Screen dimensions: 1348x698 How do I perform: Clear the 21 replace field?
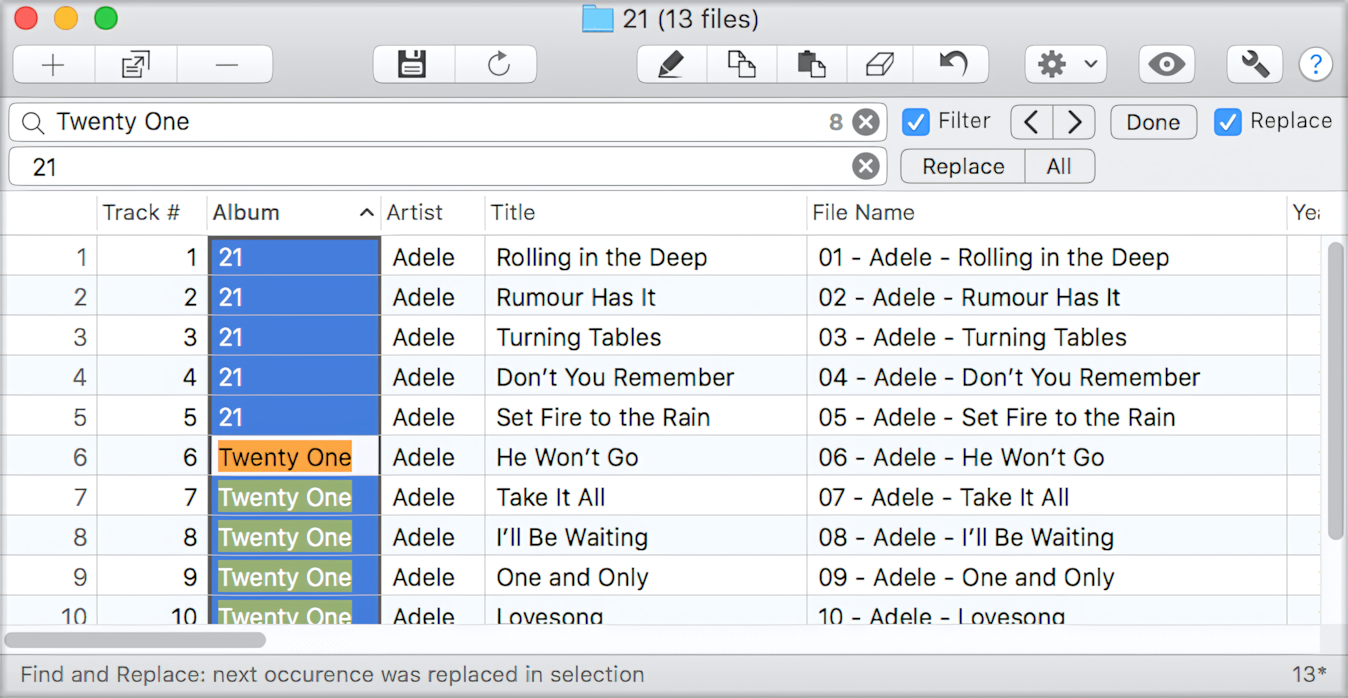866,166
